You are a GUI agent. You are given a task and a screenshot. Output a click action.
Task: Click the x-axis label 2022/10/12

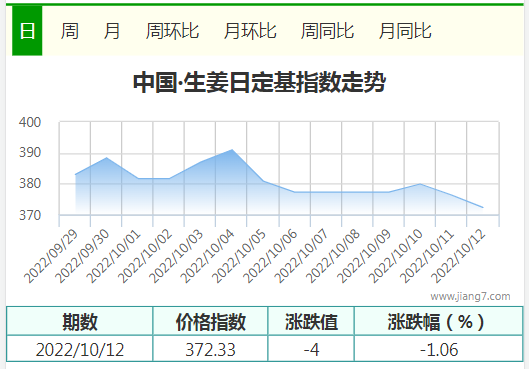(x=458, y=256)
